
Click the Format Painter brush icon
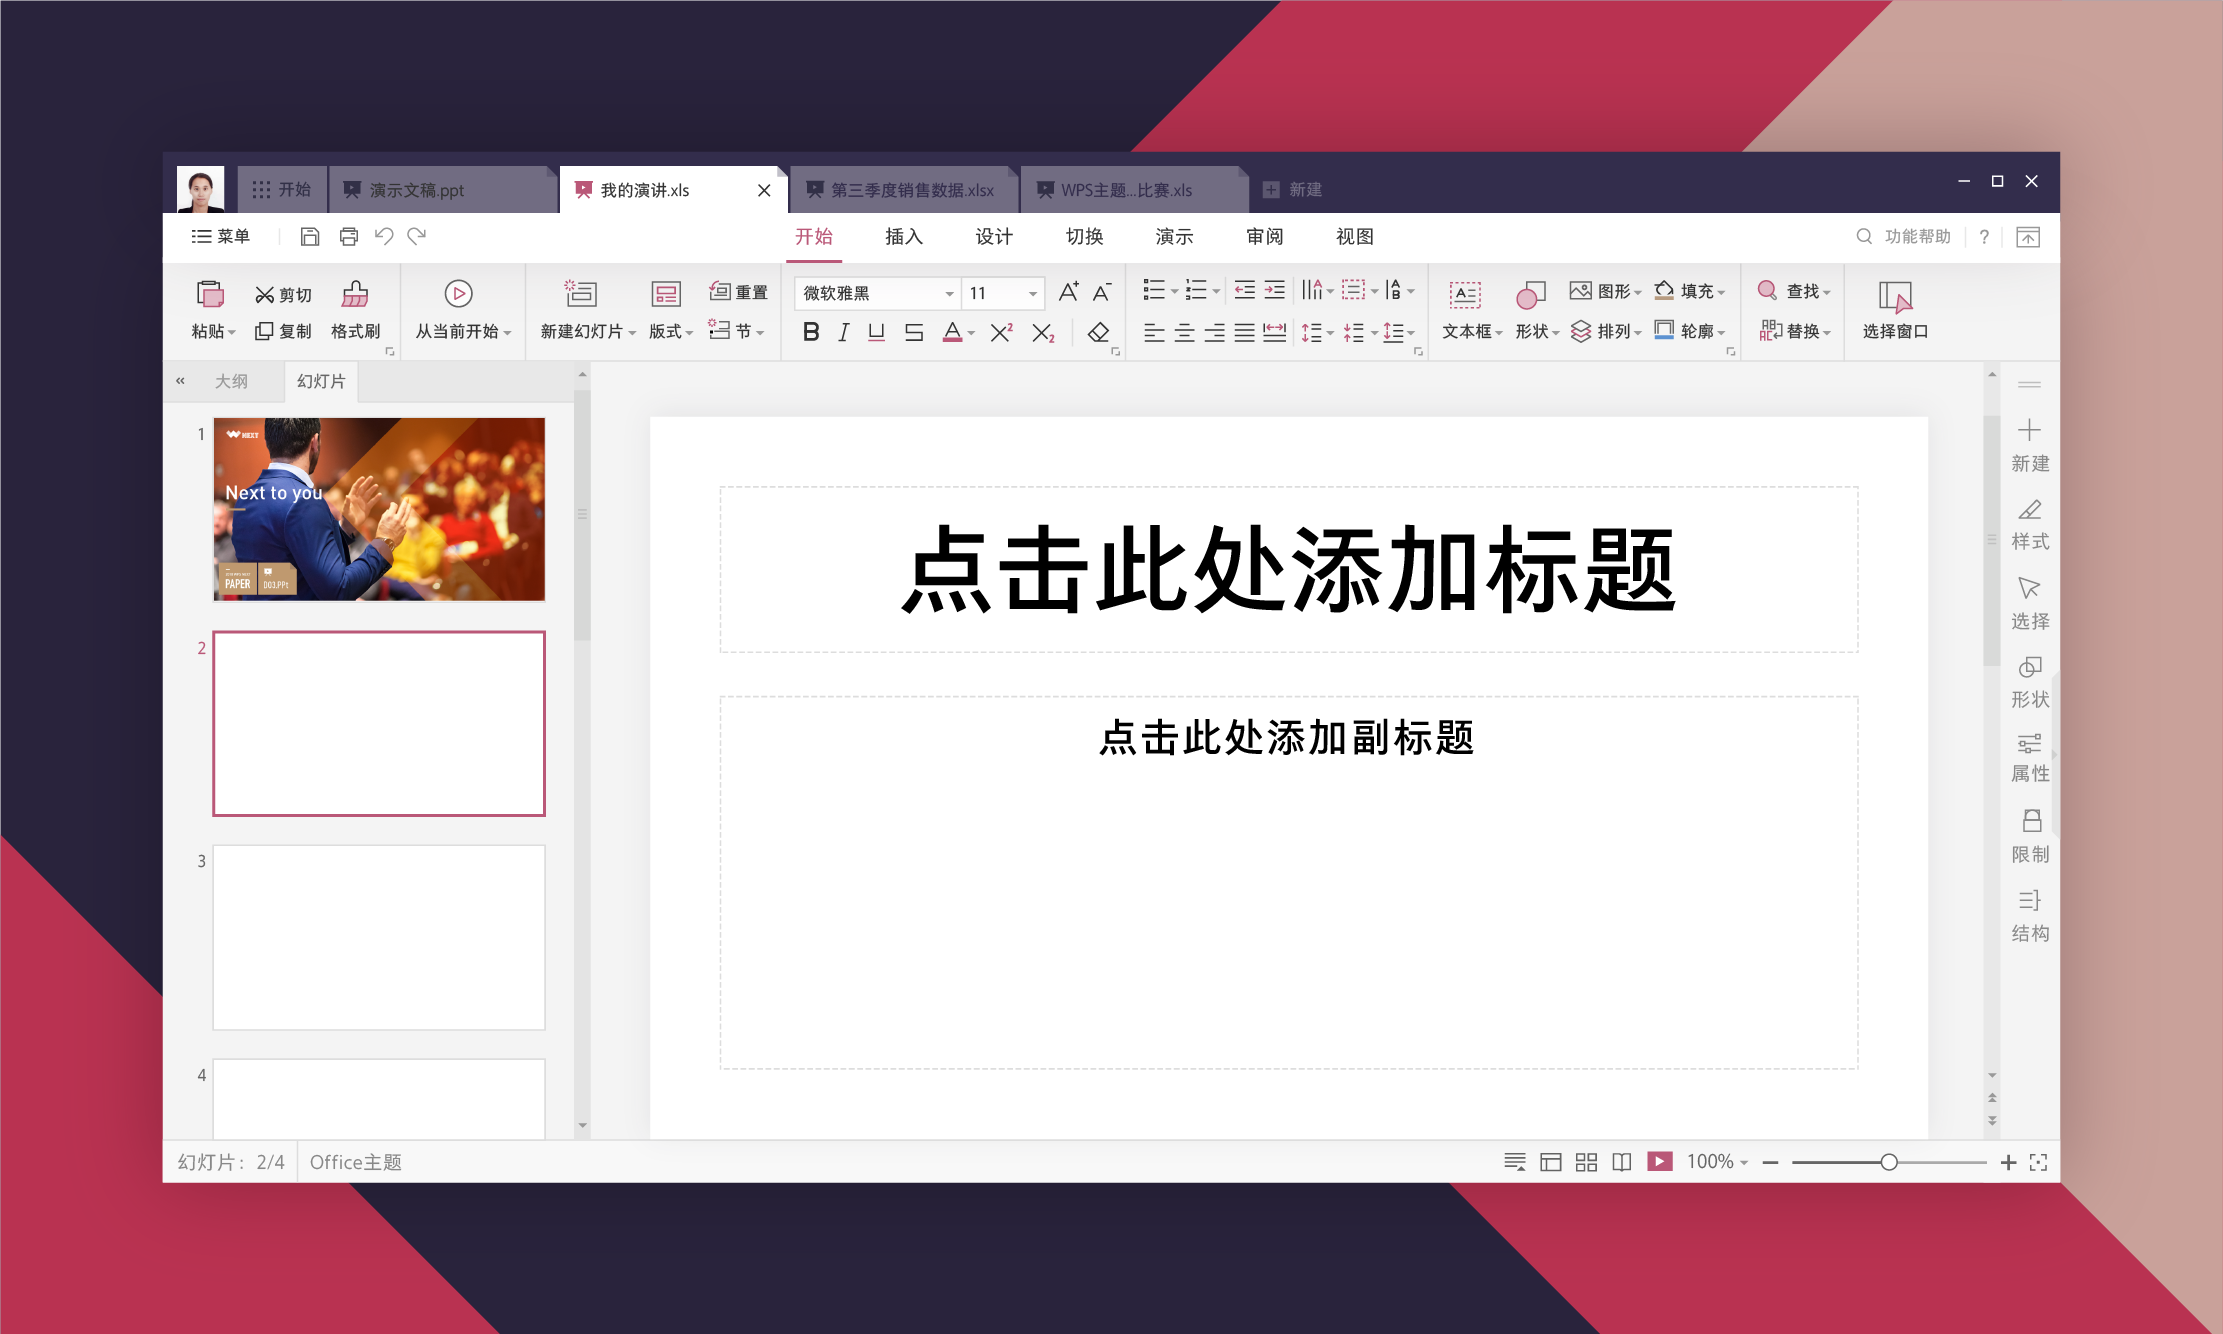pyautogui.click(x=355, y=295)
